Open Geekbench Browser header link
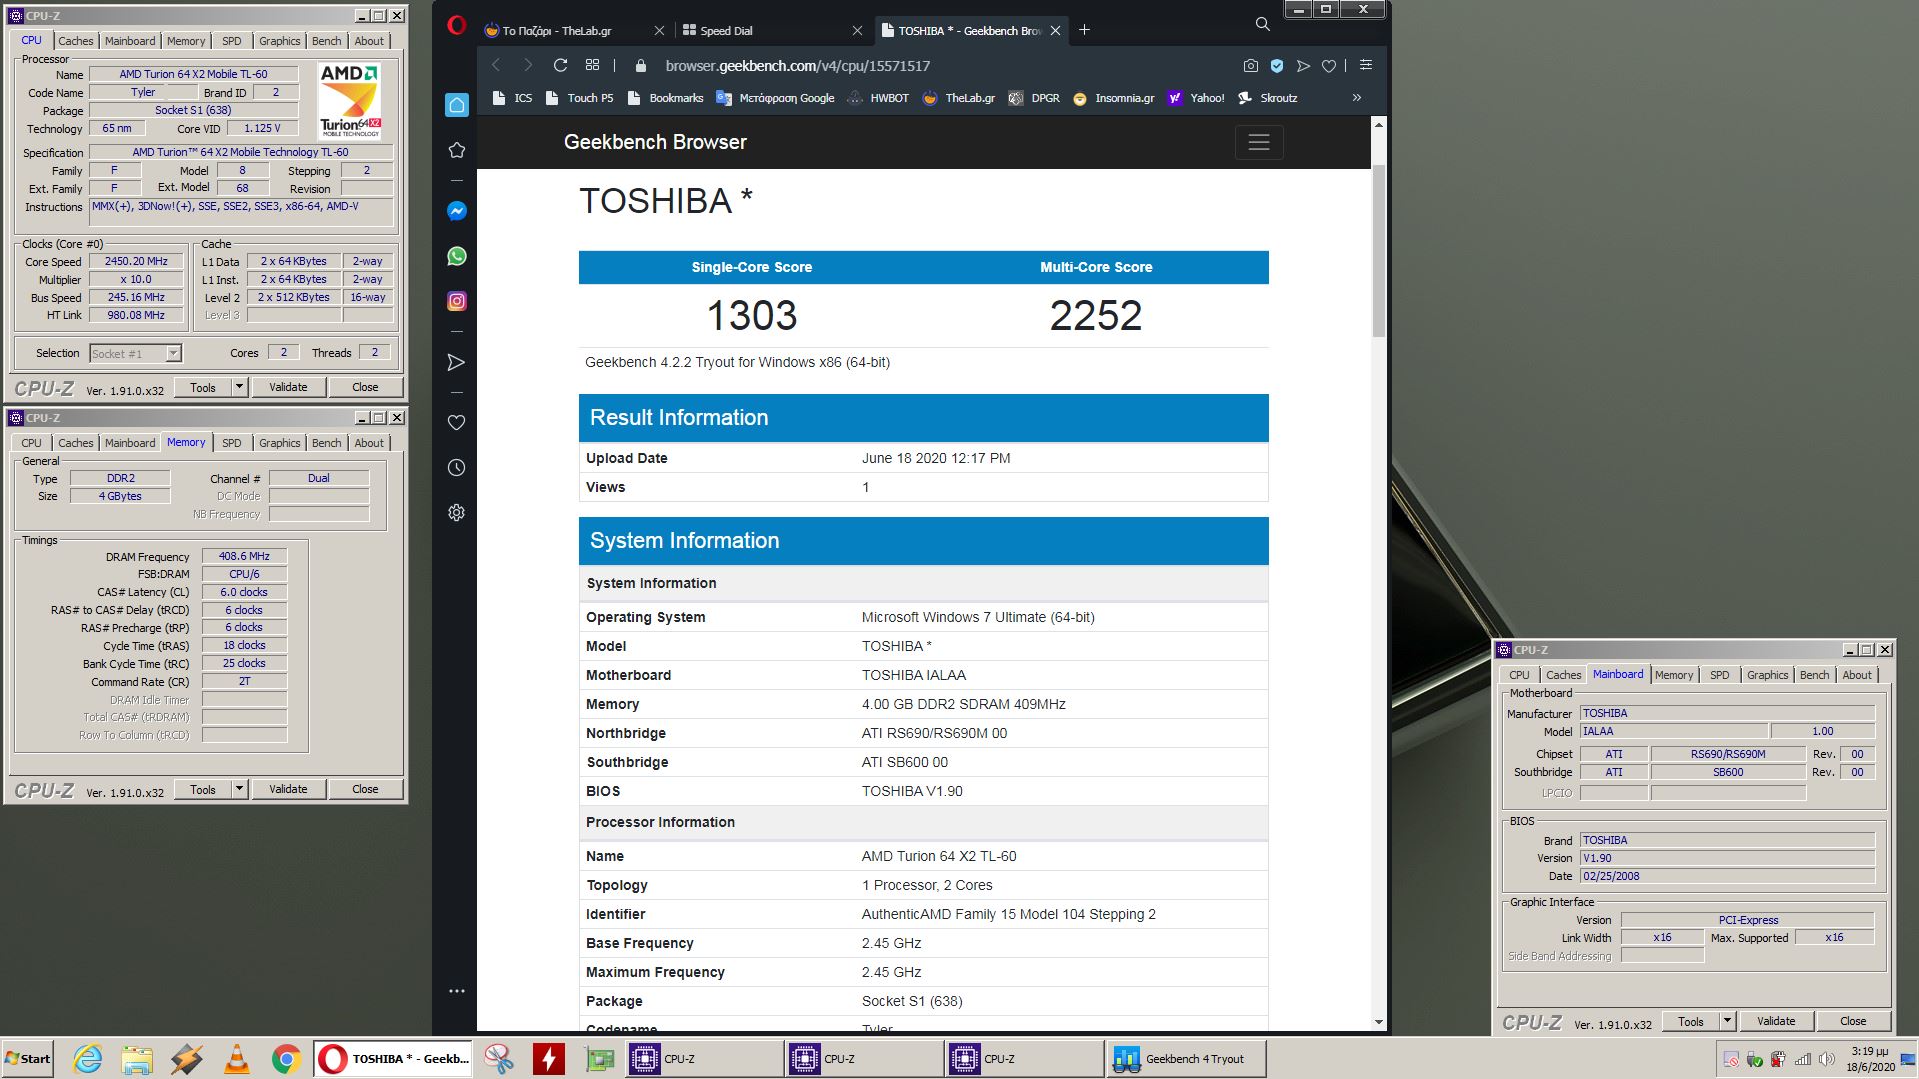This screenshot has width=1919, height=1079. click(x=655, y=142)
